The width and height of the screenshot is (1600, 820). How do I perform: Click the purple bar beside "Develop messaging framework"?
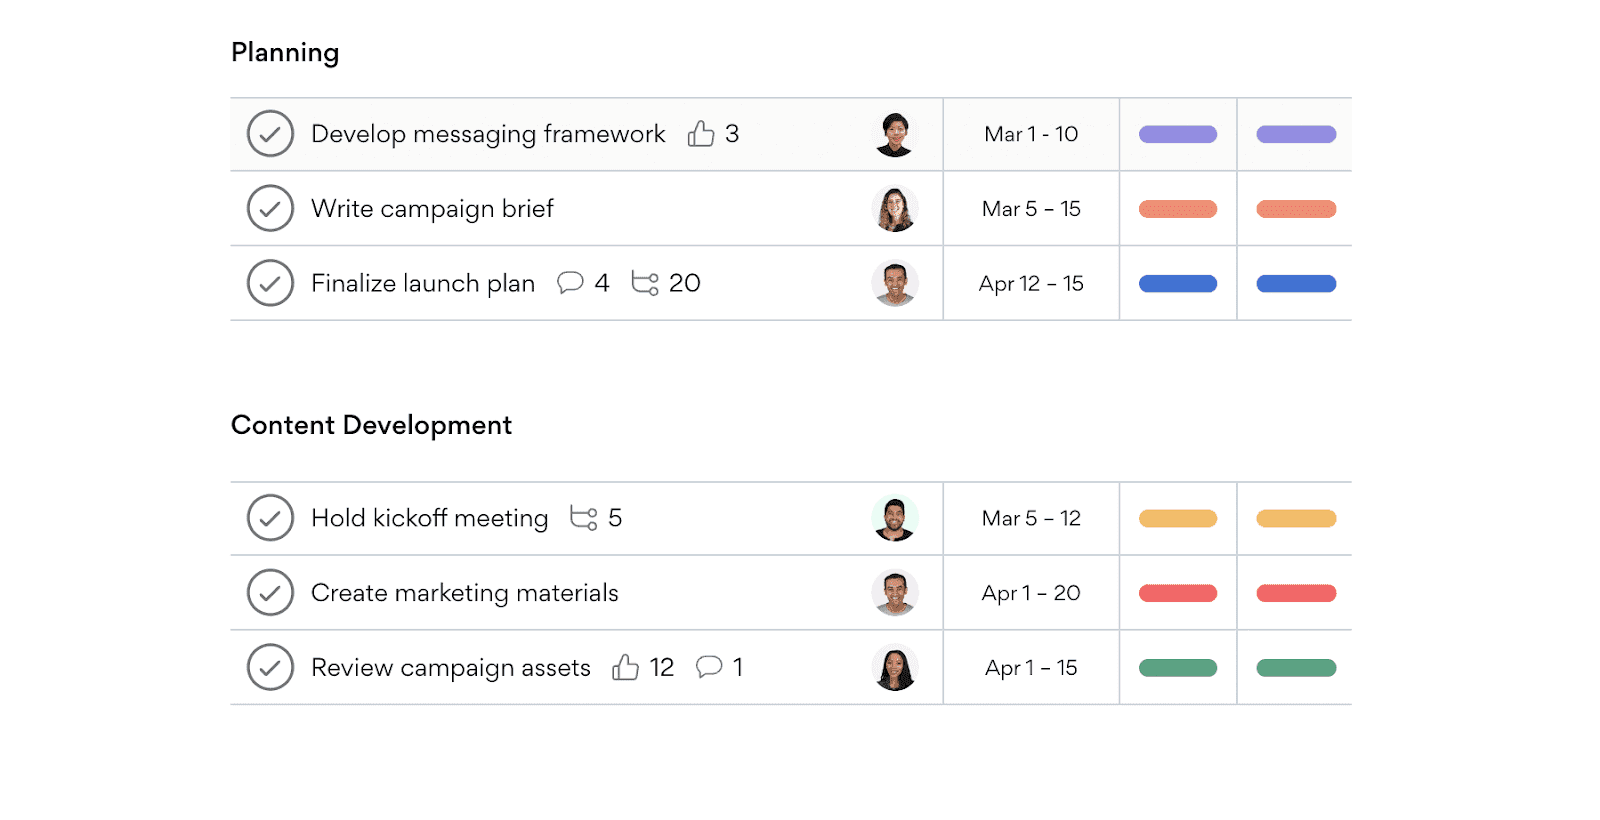tap(1178, 133)
